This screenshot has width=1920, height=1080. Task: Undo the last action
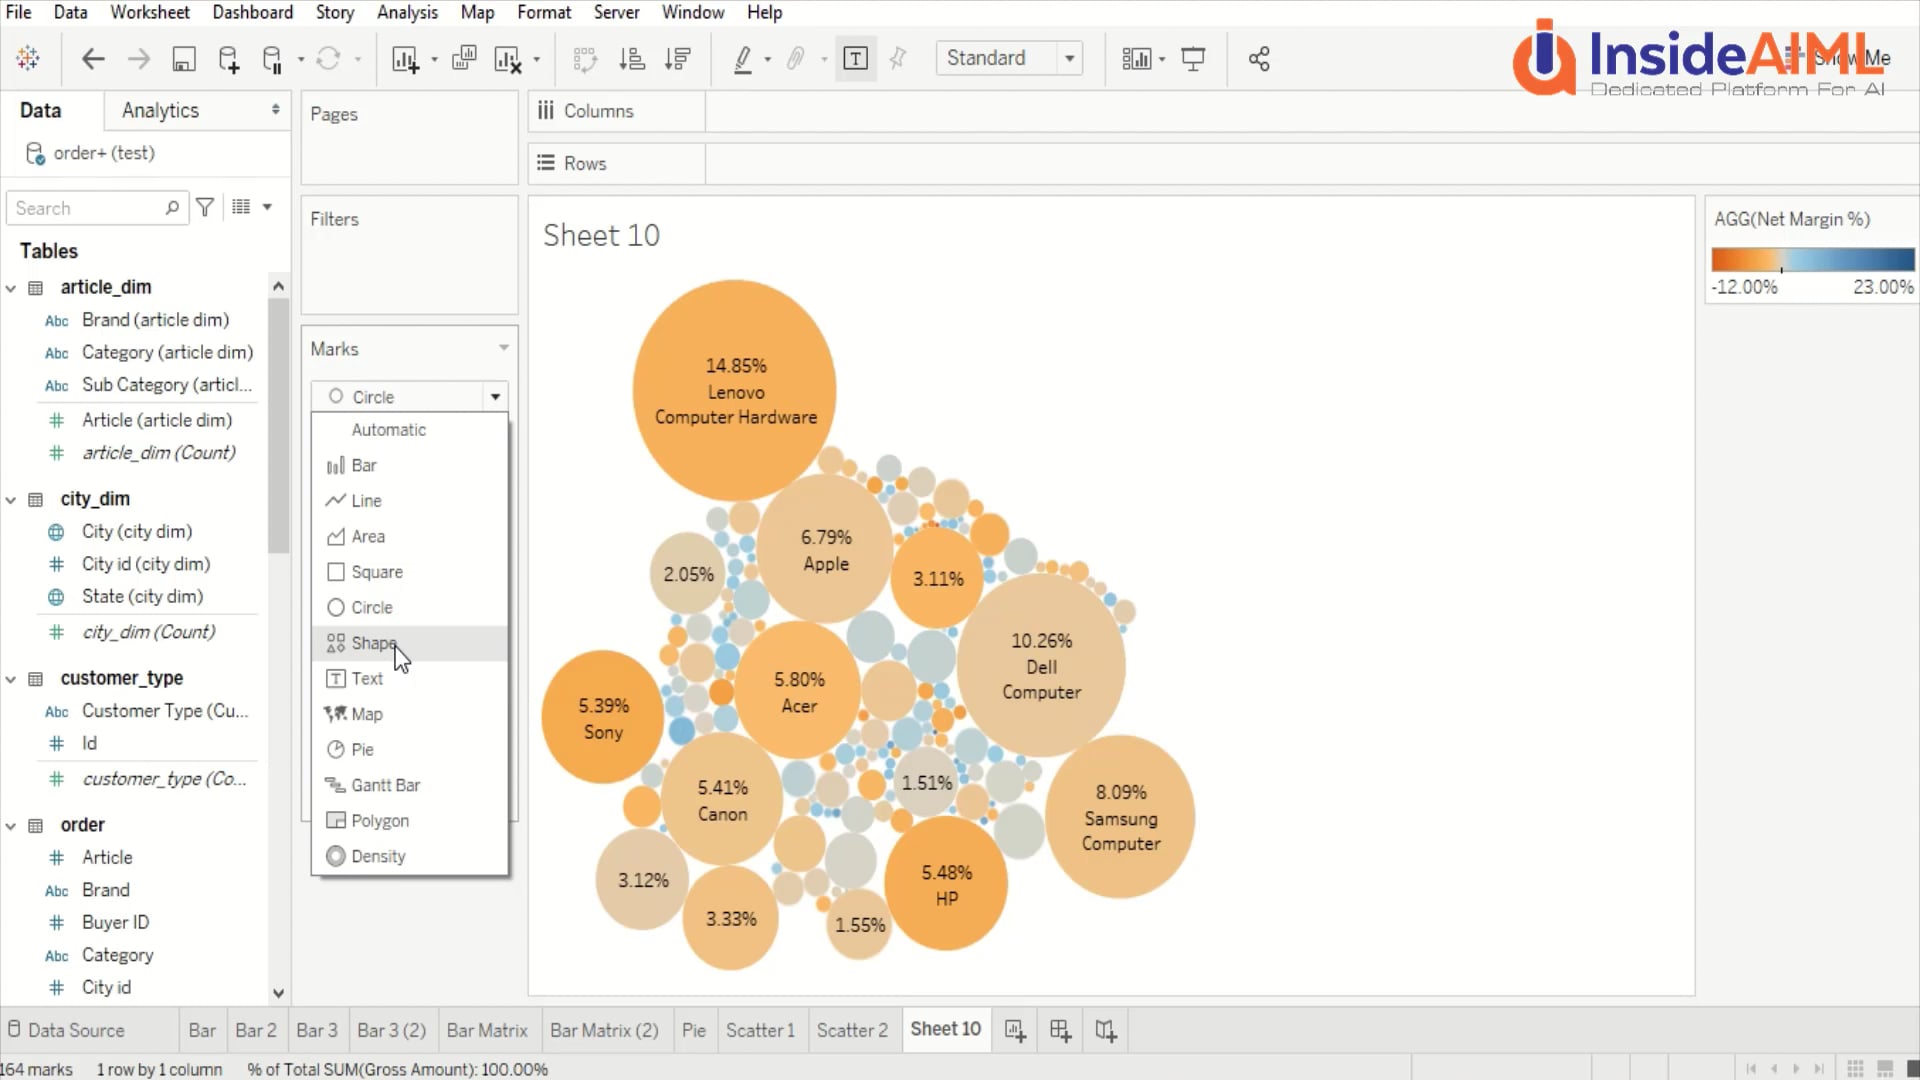click(x=92, y=58)
